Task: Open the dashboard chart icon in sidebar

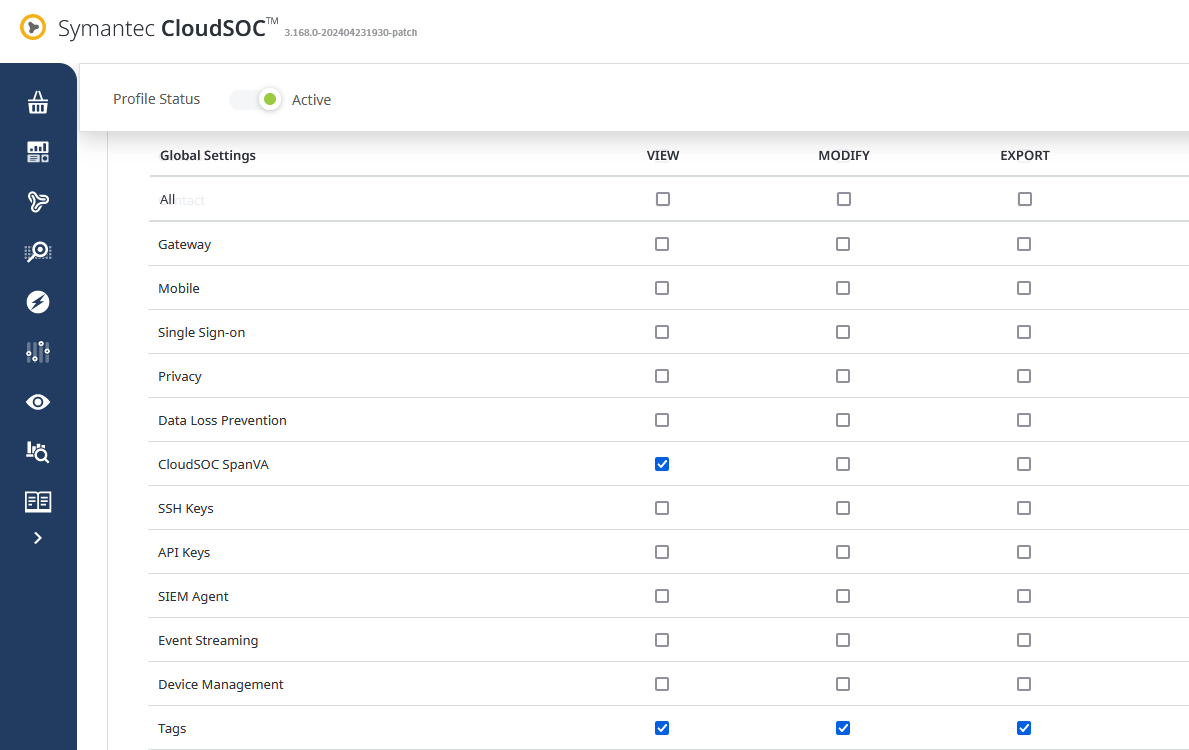Action: (x=38, y=152)
